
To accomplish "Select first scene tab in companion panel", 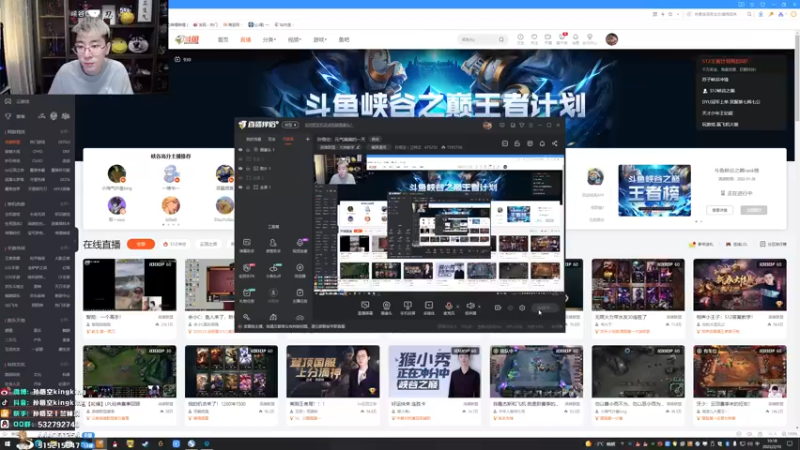I will point(254,139).
